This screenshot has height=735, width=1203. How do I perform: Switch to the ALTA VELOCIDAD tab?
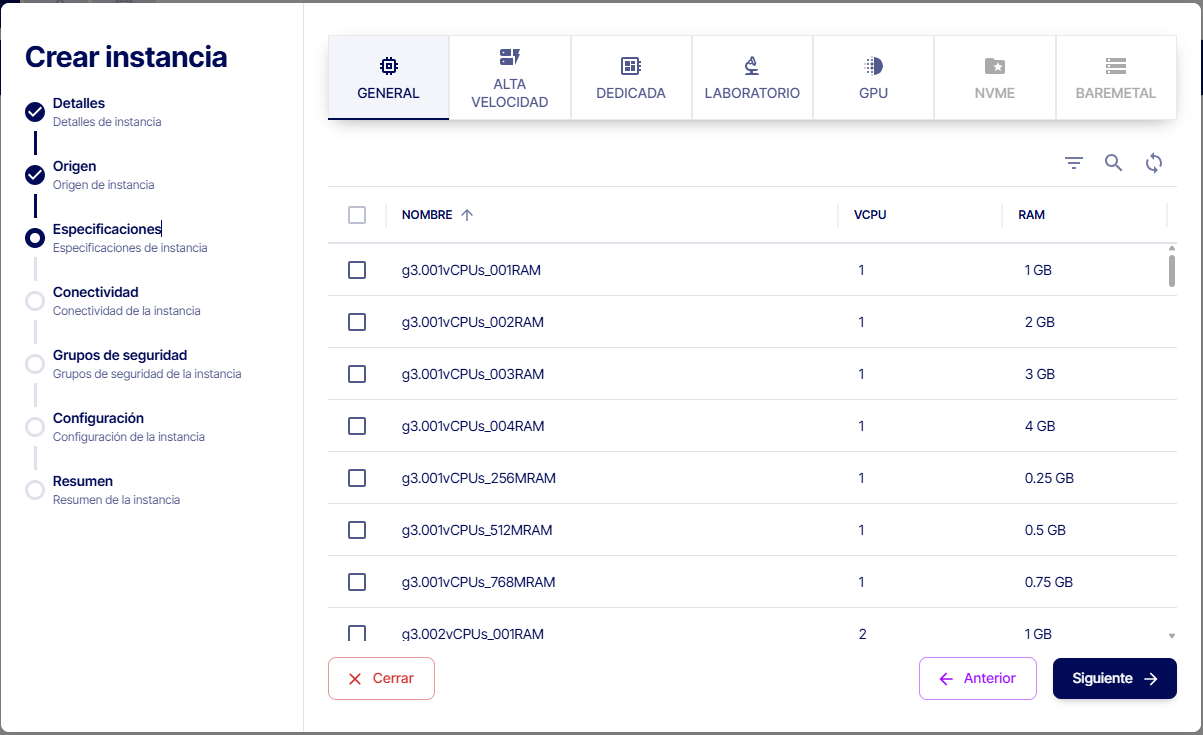pyautogui.click(x=510, y=78)
